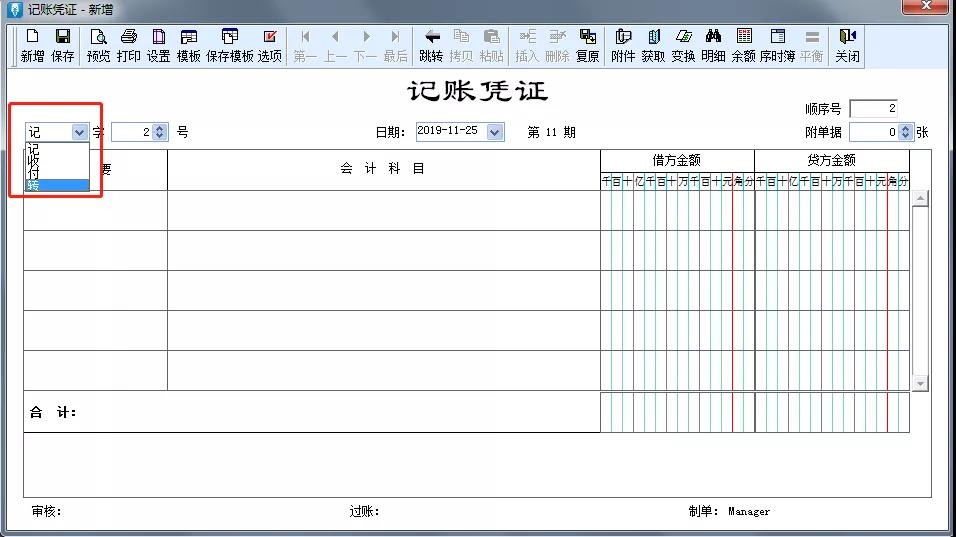The image size is (956, 537).
Task: Click first row 借方金额 cell
Action: pyautogui.click(x=677, y=210)
